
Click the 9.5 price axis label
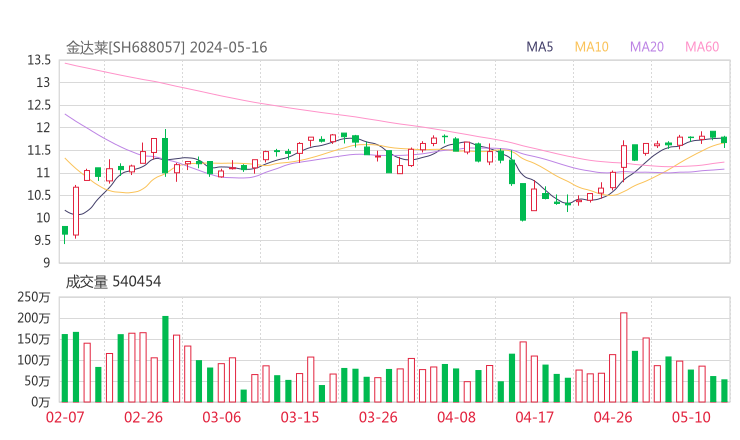(x=42, y=241)
